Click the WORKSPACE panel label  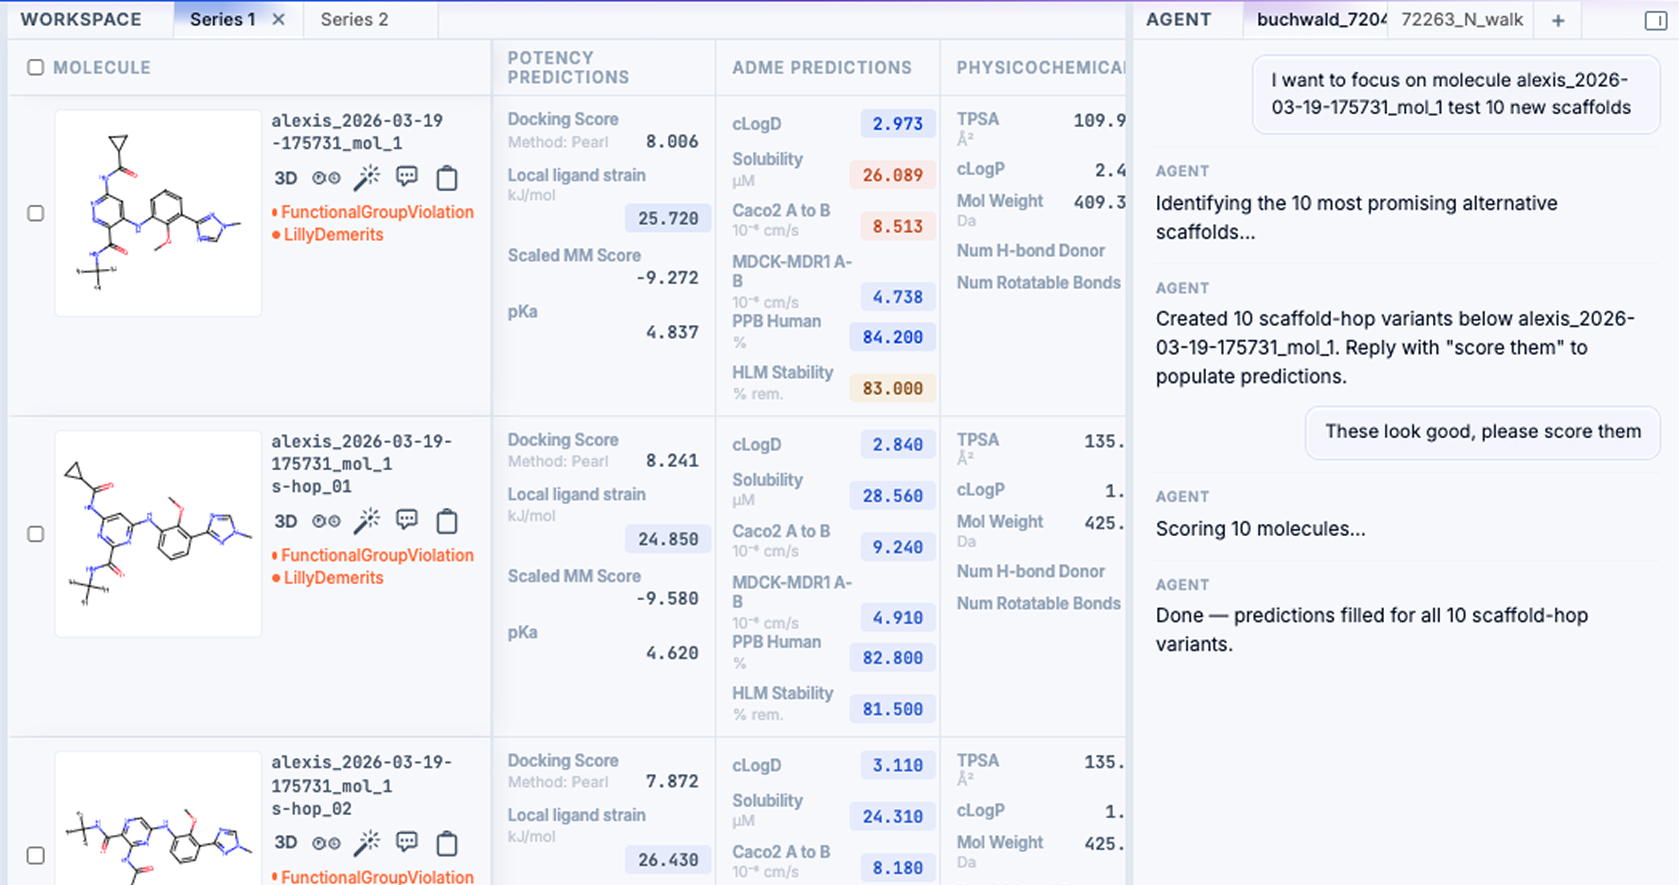click(81, 19)
